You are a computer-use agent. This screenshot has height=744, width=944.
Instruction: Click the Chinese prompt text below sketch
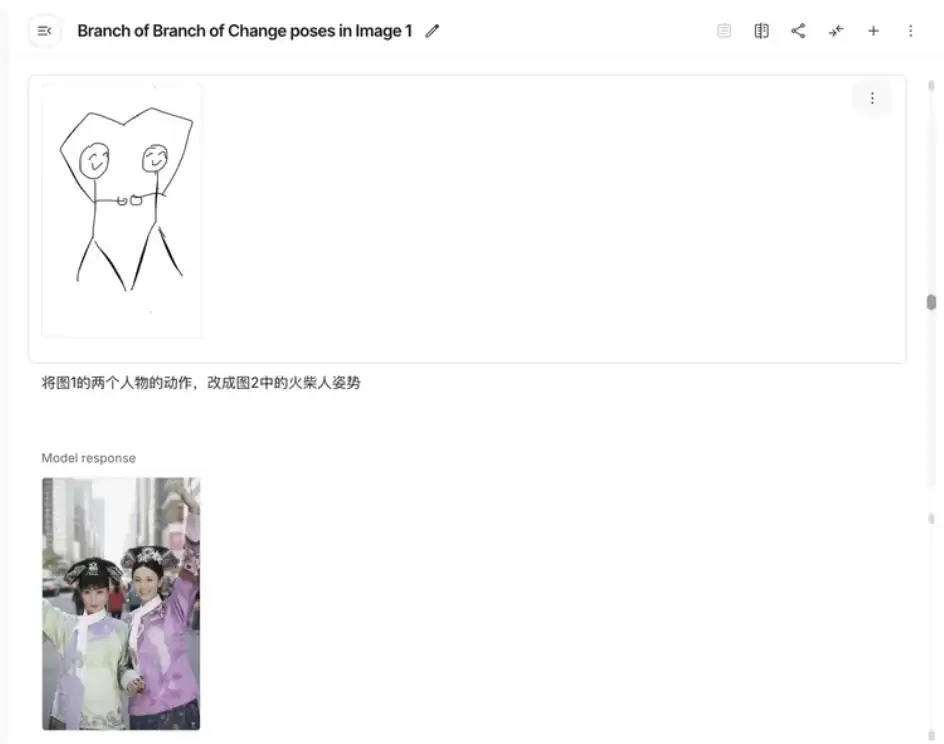(200, 383)
